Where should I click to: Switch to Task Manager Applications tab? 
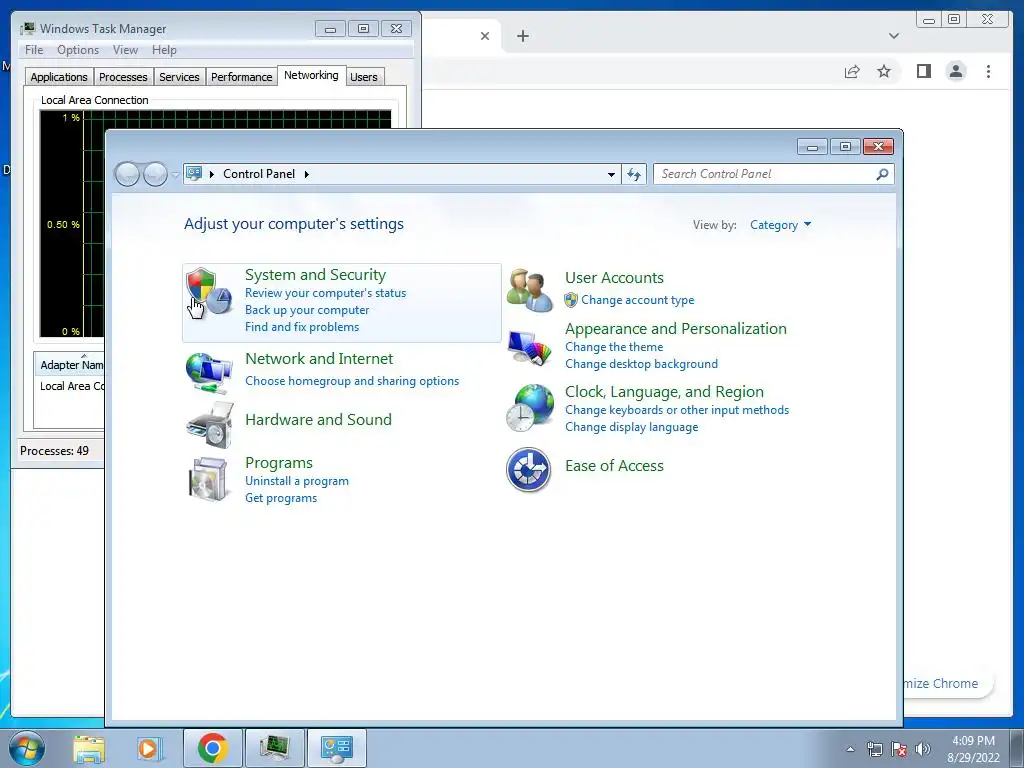click(59, 76)
